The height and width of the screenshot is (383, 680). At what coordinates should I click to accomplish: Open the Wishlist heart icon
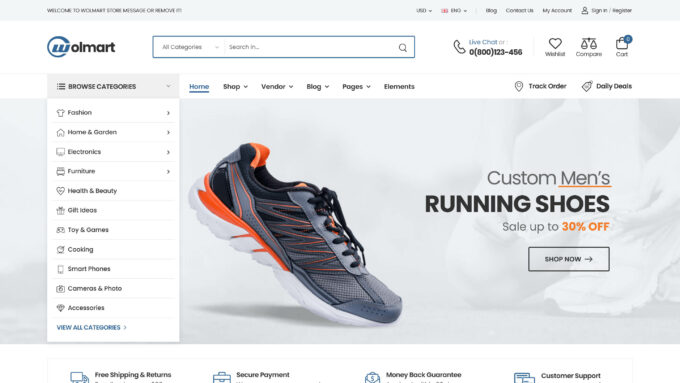click(x=555, y=43)
